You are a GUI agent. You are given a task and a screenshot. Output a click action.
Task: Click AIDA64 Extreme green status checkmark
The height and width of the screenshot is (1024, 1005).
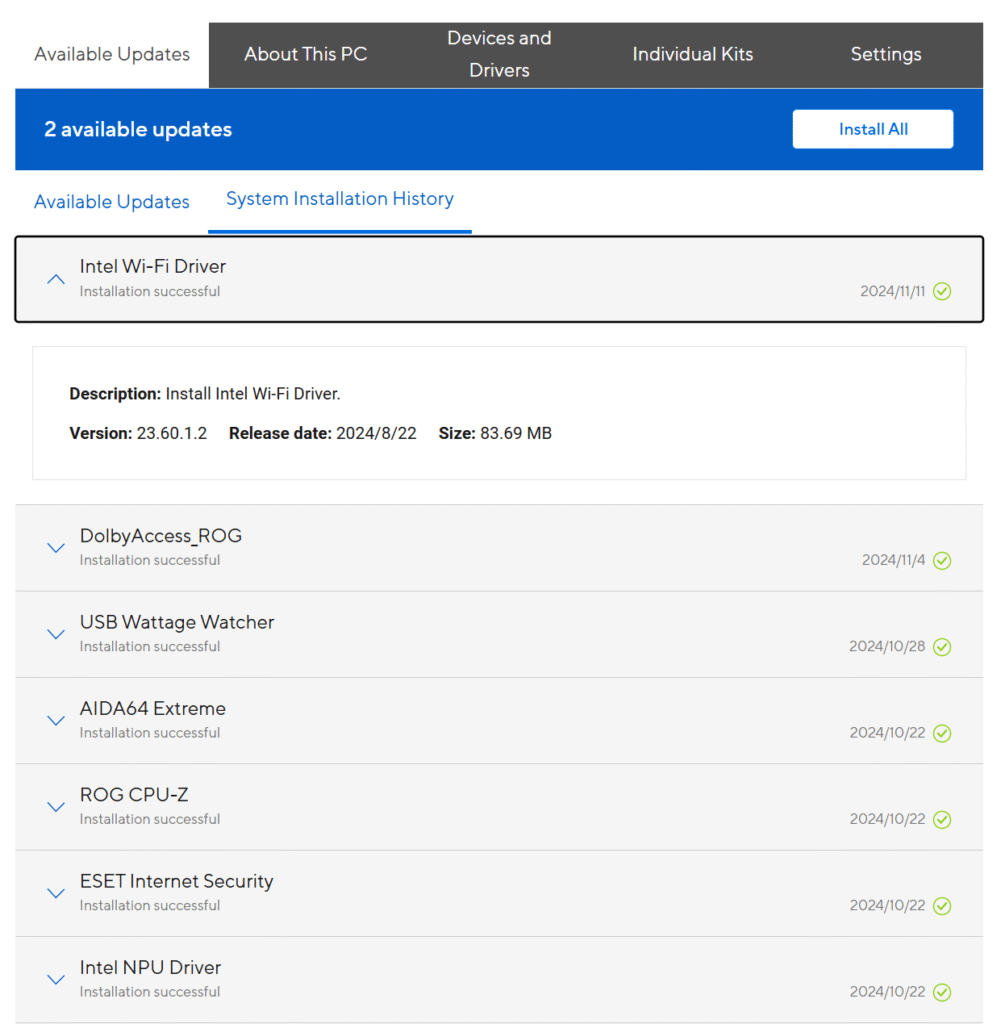pos(941,733)
